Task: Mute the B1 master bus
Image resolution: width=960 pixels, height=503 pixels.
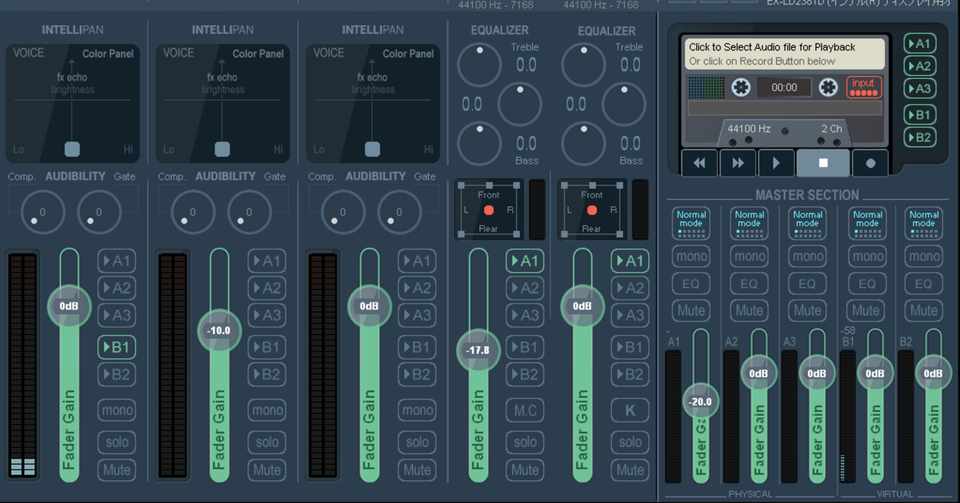Action: pos(867,311)
